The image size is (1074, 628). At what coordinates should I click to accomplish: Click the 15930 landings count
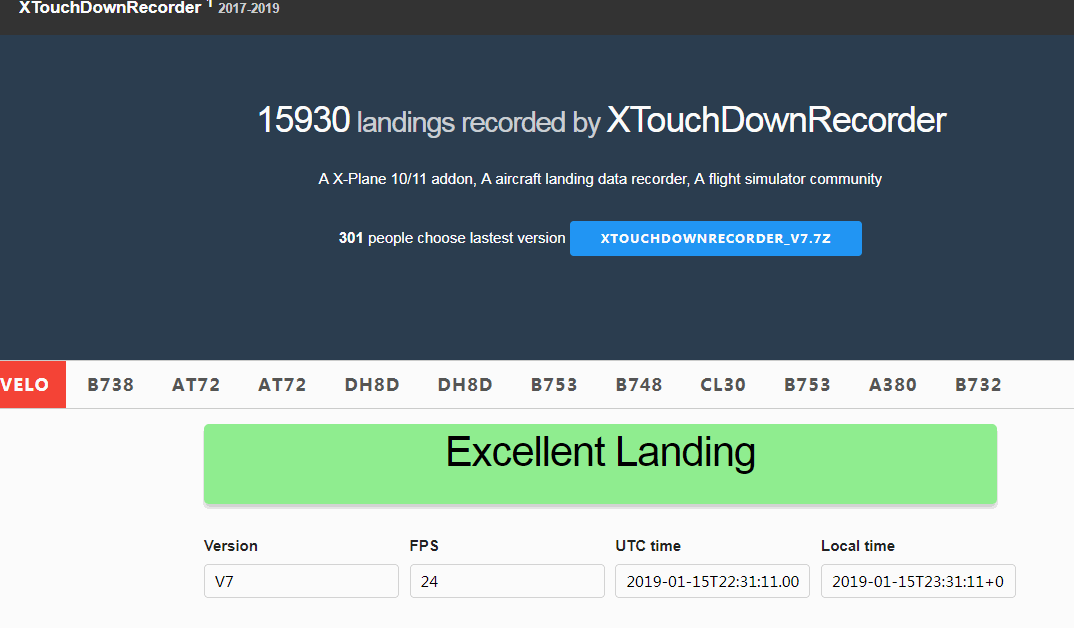click(303, 120)
